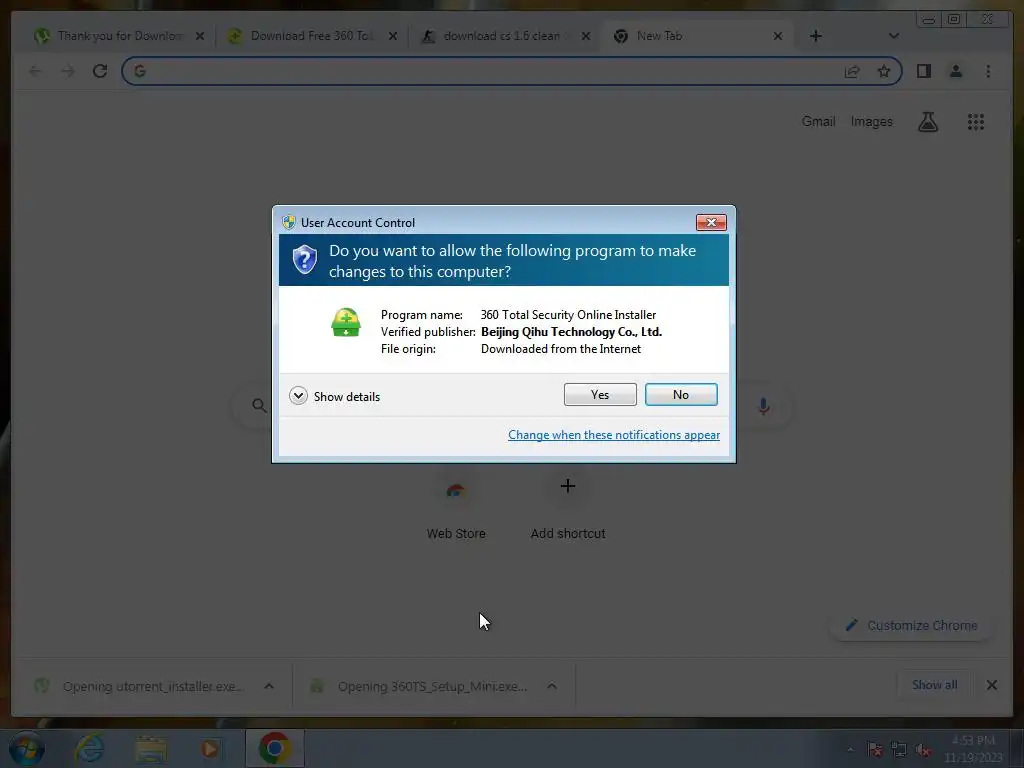
Task: Click the search magnifier icon on Google
Action: [x=259, y=406]
